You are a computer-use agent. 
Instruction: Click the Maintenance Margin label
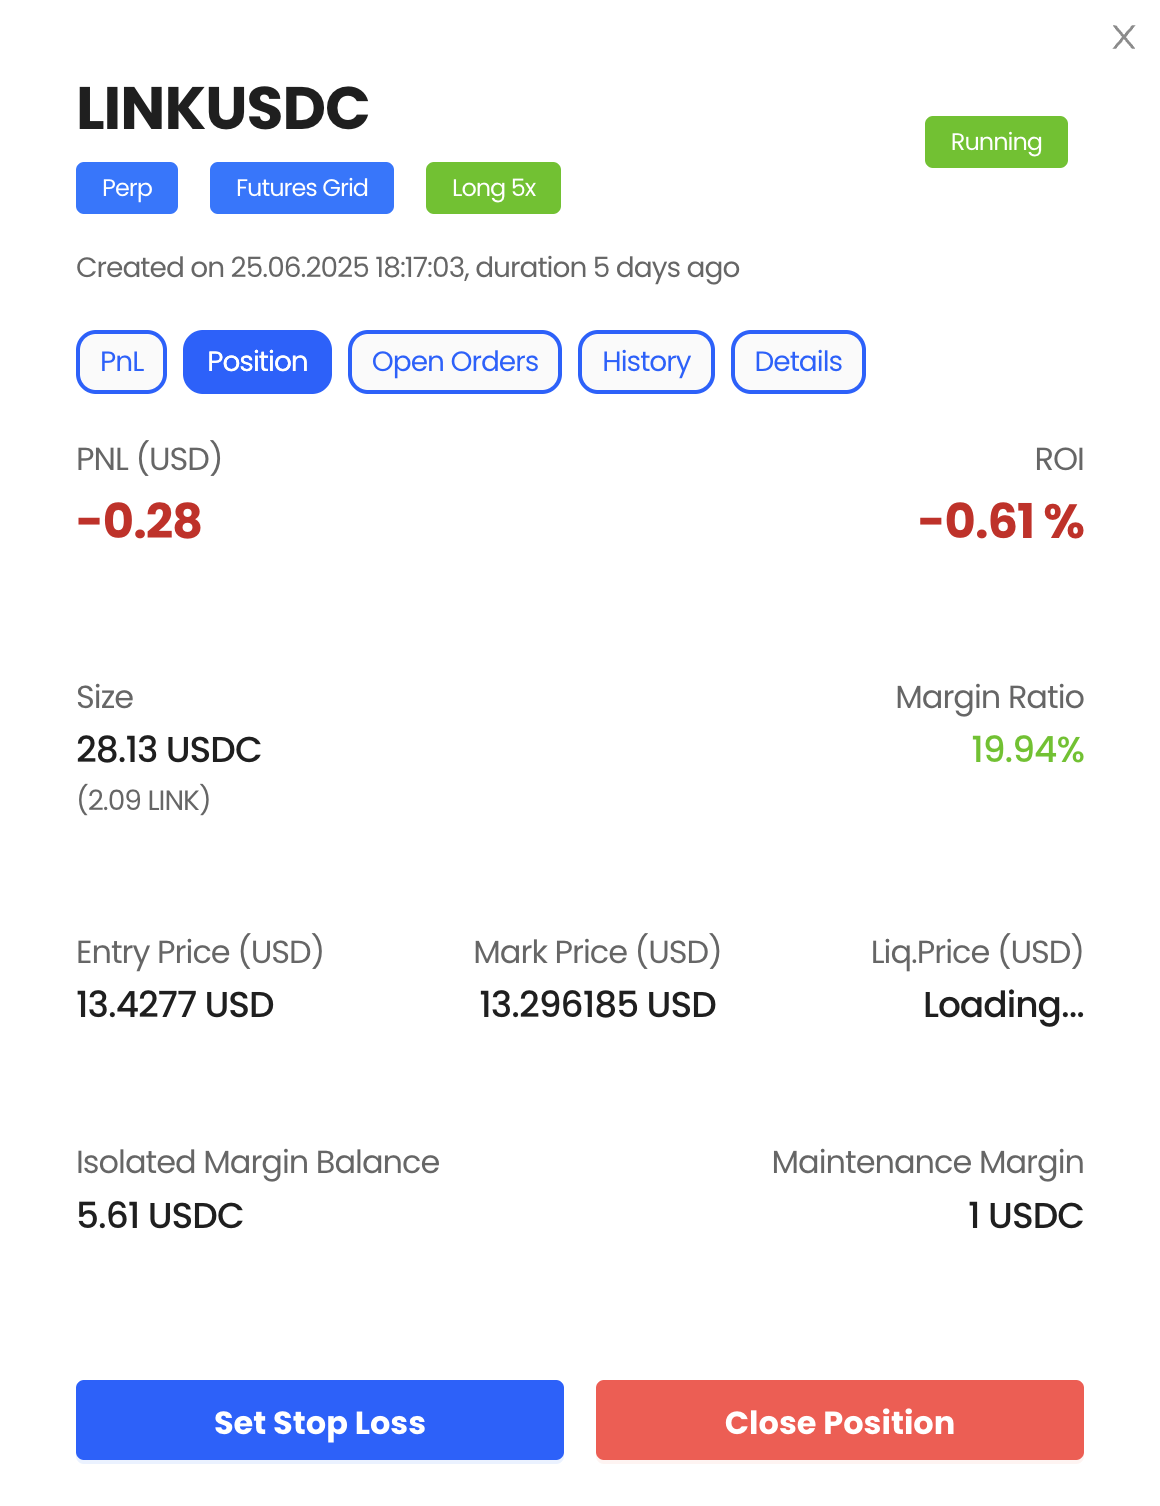click(927, 1162)
